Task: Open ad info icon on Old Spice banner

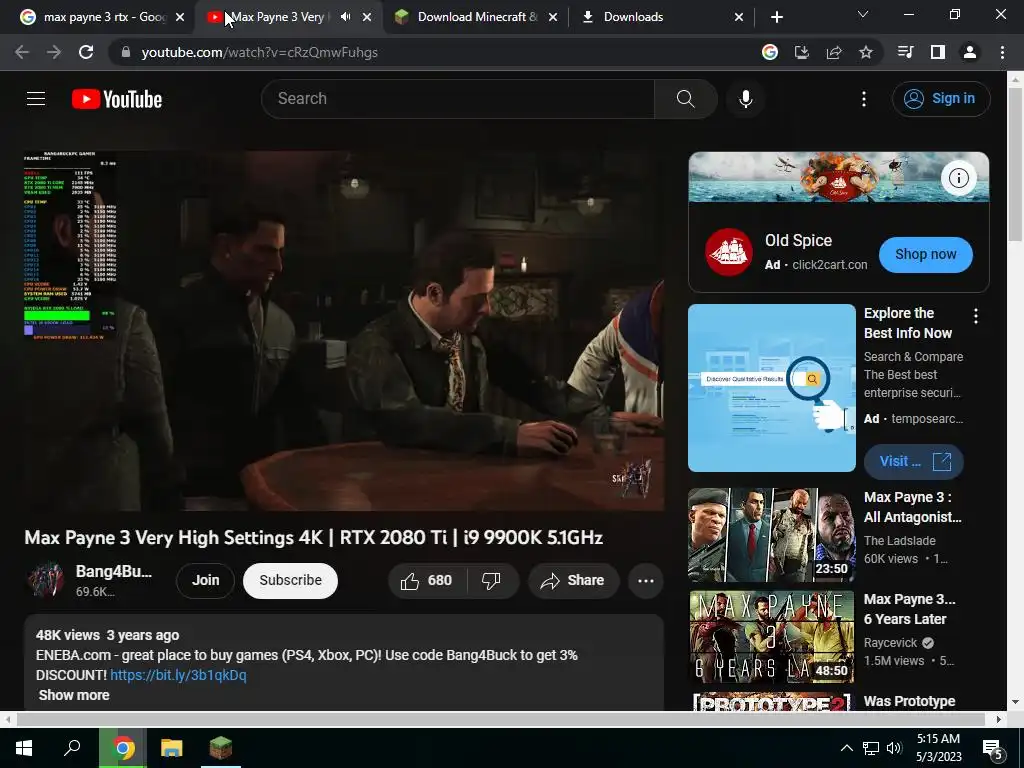Action: coord(958,178)
